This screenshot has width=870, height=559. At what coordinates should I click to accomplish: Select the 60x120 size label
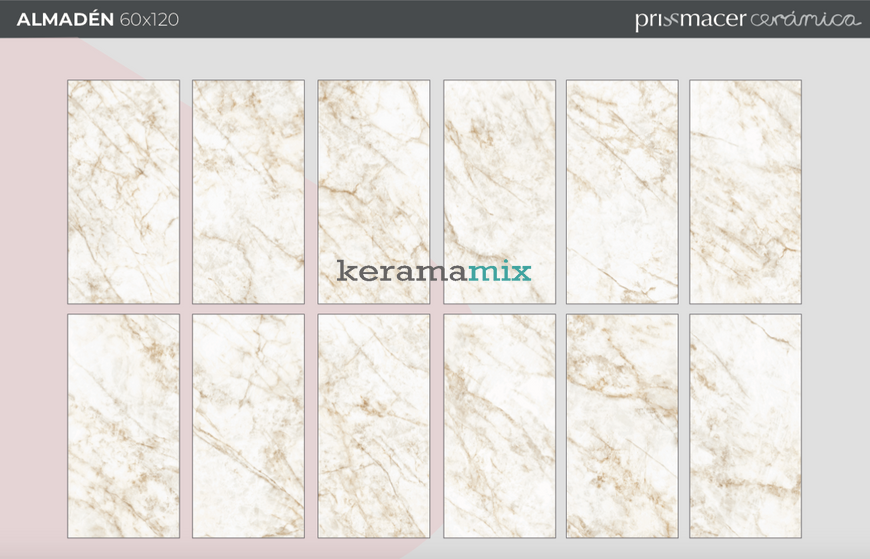(149, 19)
